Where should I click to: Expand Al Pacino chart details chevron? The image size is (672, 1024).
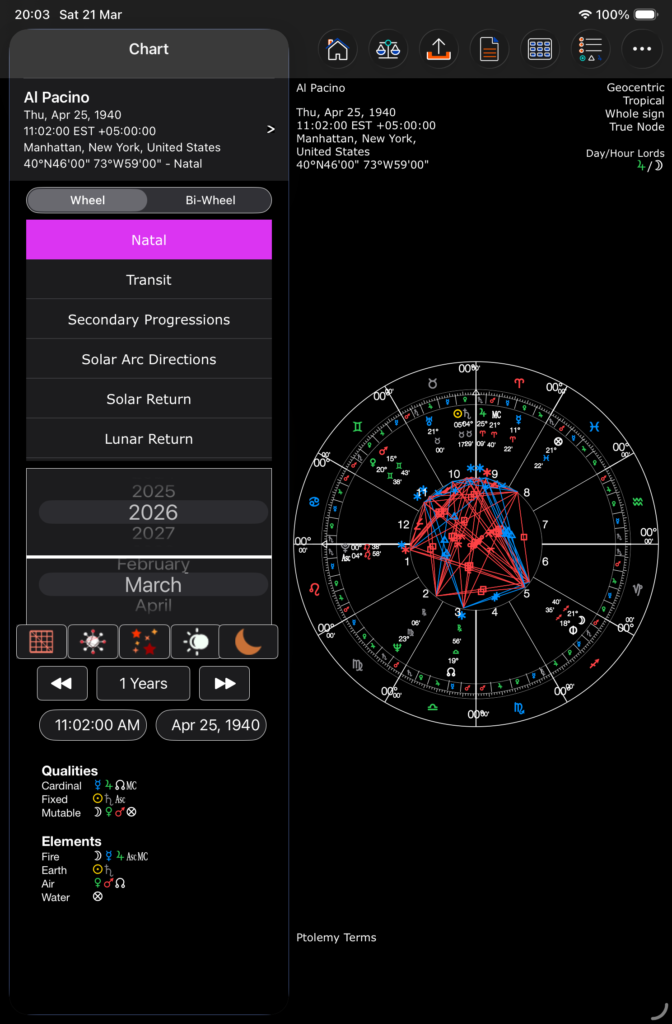click(x=270, y=130)
